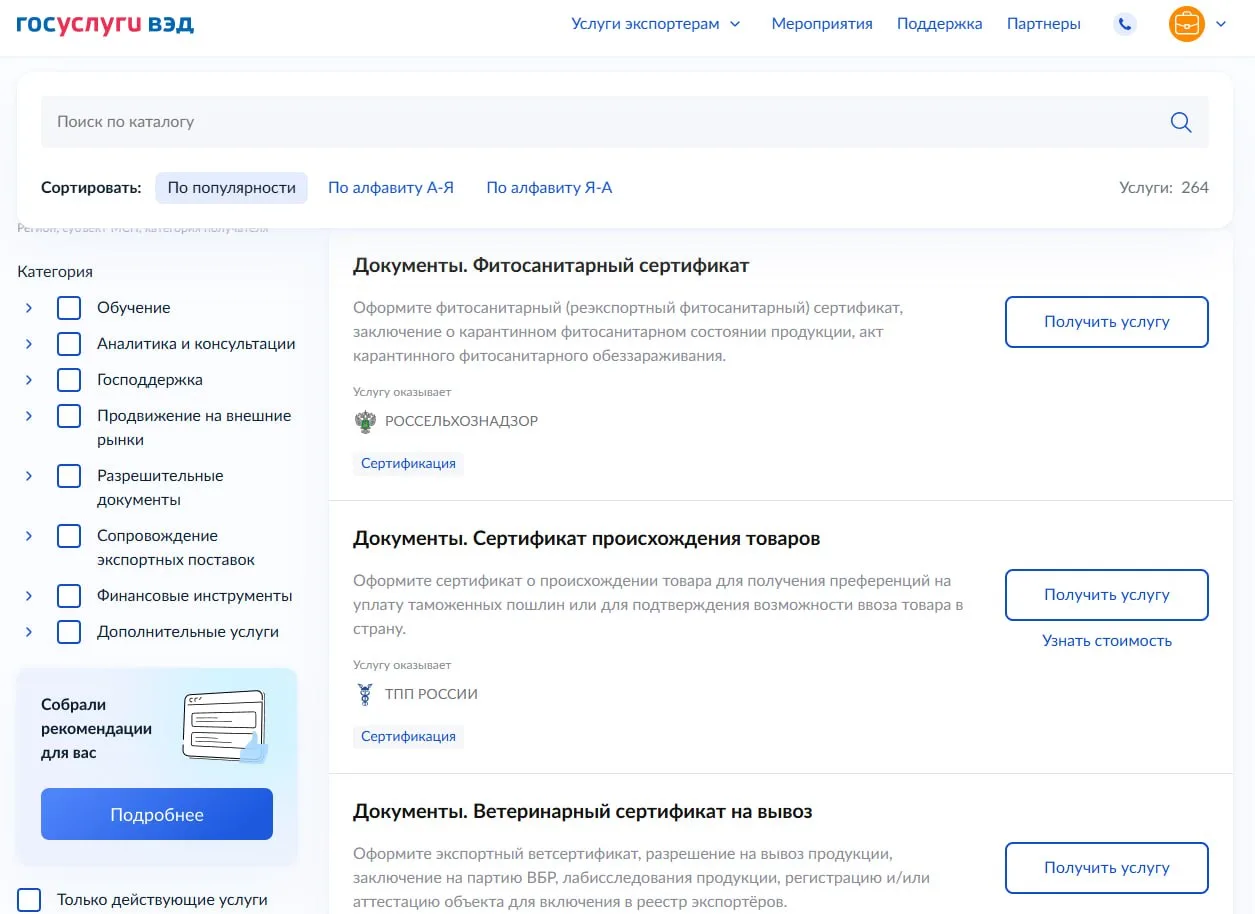Enable Только действующие услуги checkbox
The image size is (1255, 914).
click(29, 900)
